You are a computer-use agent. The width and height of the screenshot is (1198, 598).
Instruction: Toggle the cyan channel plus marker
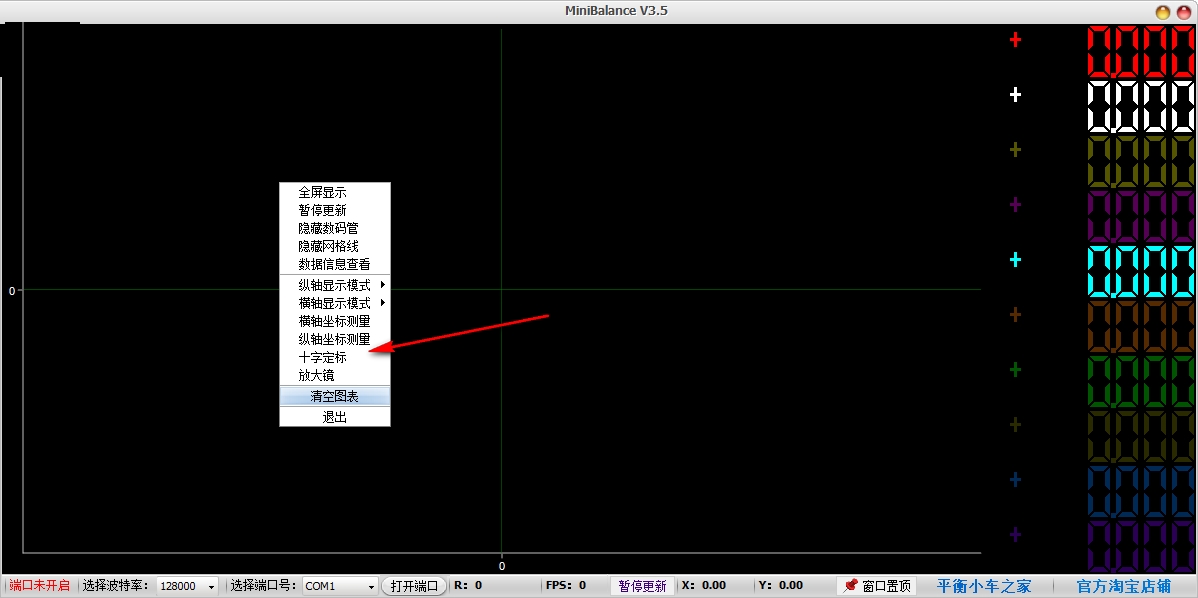coord(1015,260)
